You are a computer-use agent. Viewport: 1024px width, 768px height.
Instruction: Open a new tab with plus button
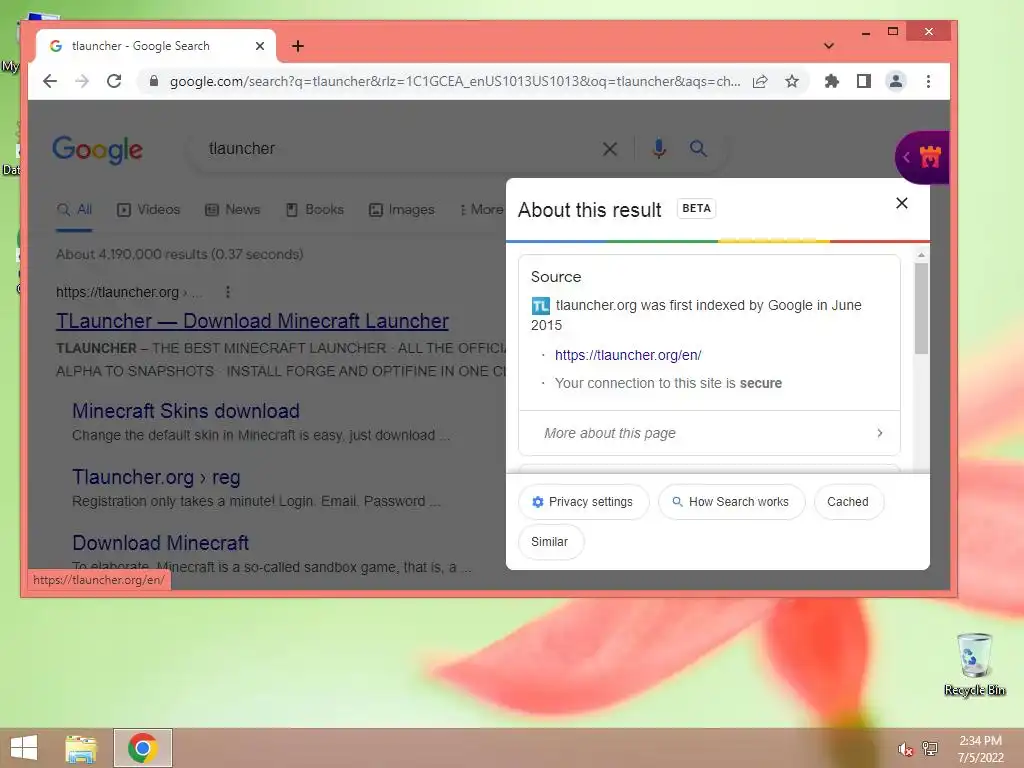click(x=298, y=46)
